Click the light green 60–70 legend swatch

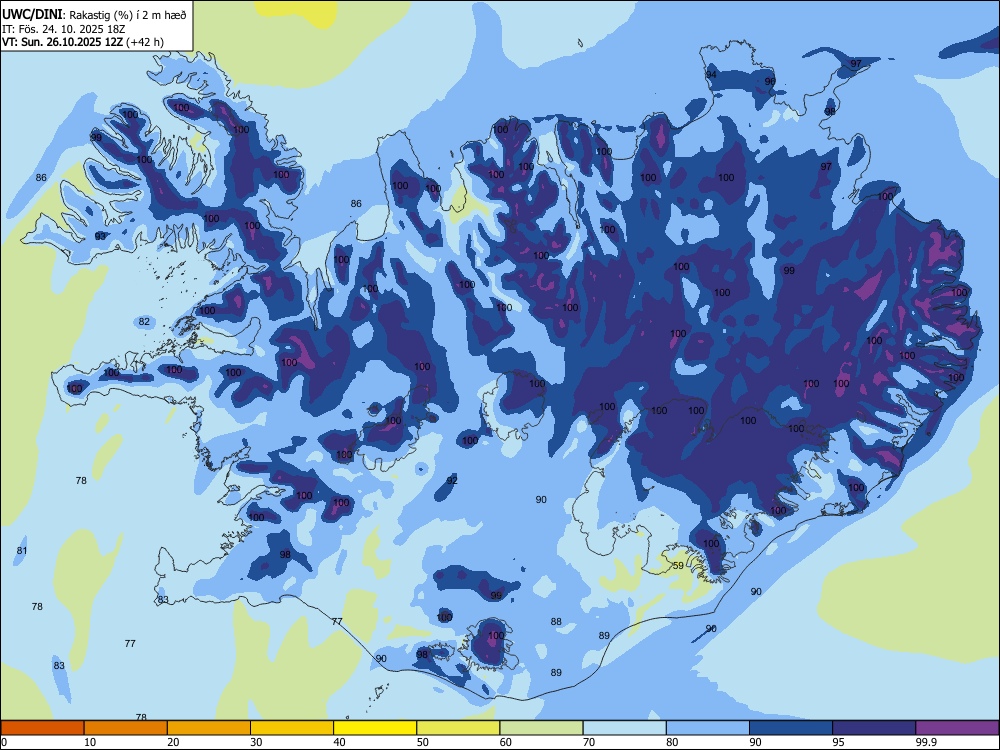tap(541, 728)
